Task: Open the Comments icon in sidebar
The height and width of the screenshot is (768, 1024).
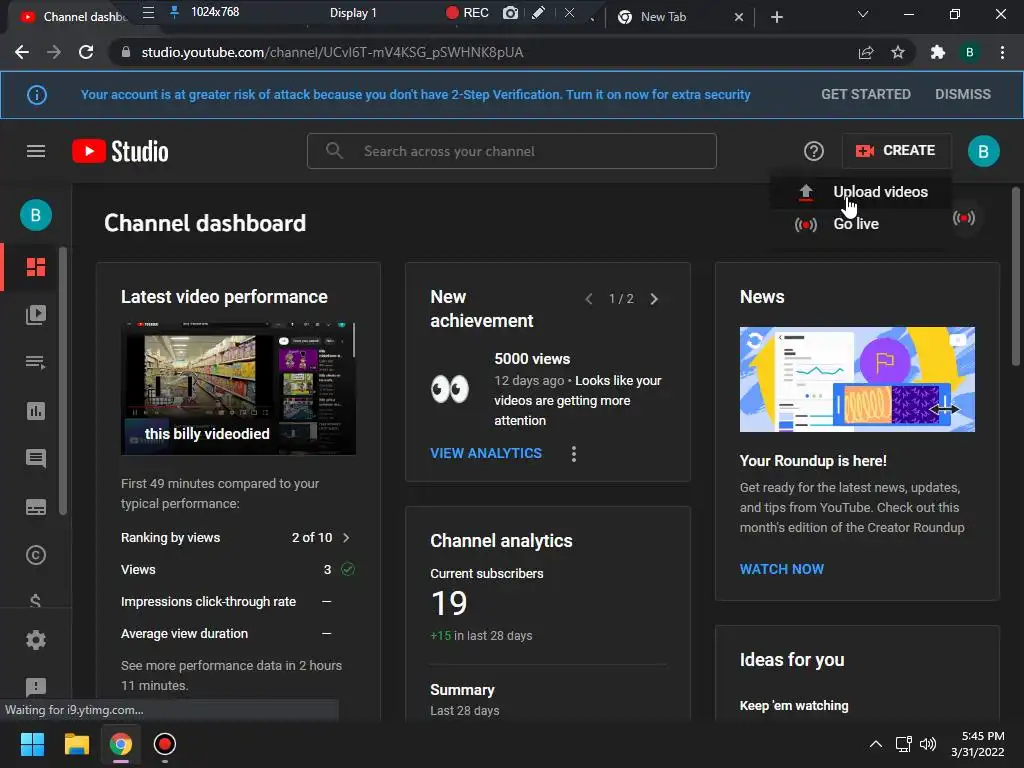Action: pyautogui.click(x=36, y=458)
